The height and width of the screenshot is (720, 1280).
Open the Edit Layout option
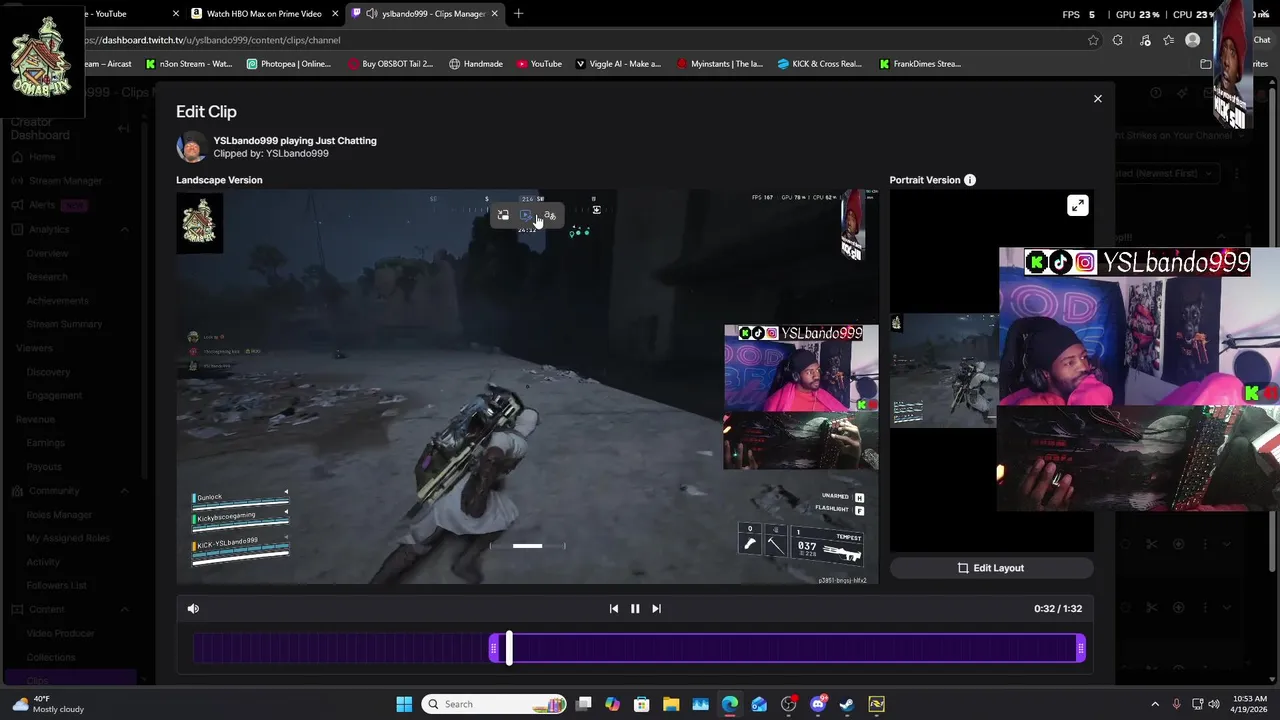[991, 568]
